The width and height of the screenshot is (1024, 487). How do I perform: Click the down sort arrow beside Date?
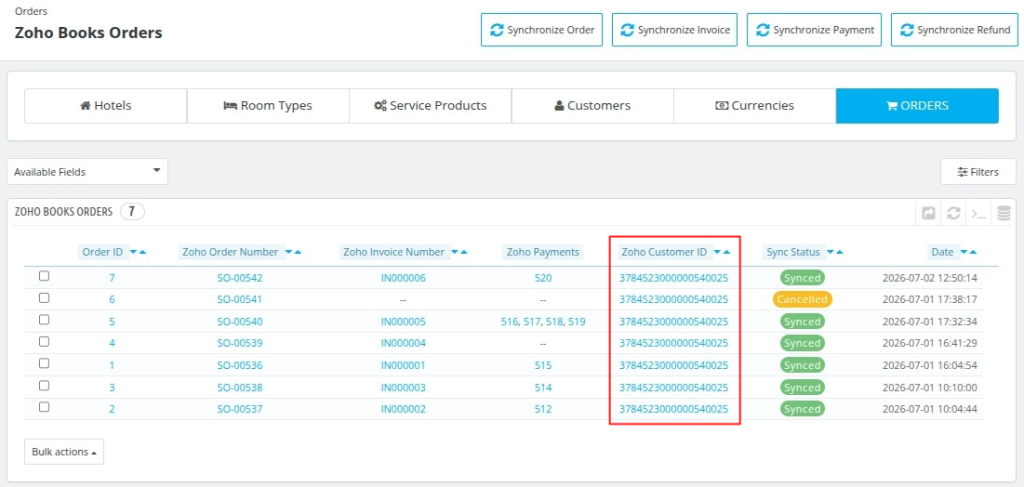[963, 252]
